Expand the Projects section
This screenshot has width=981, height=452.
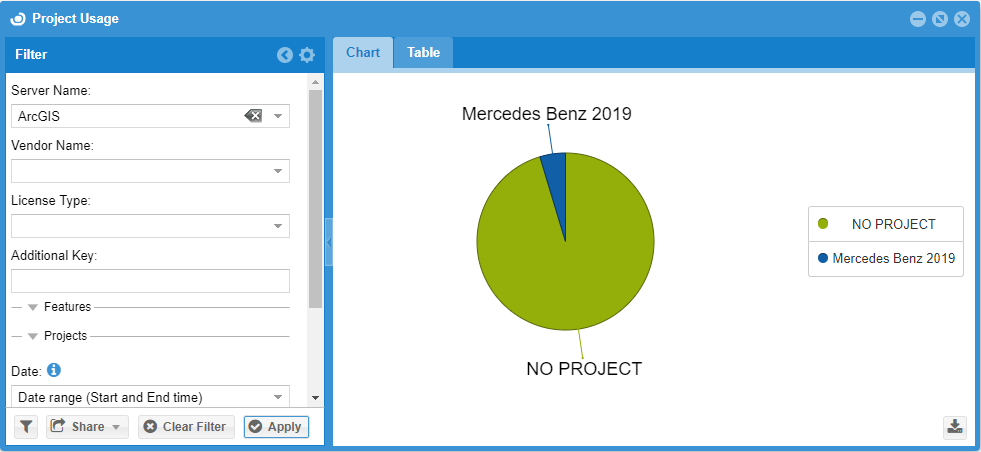[x=33, y=336]
